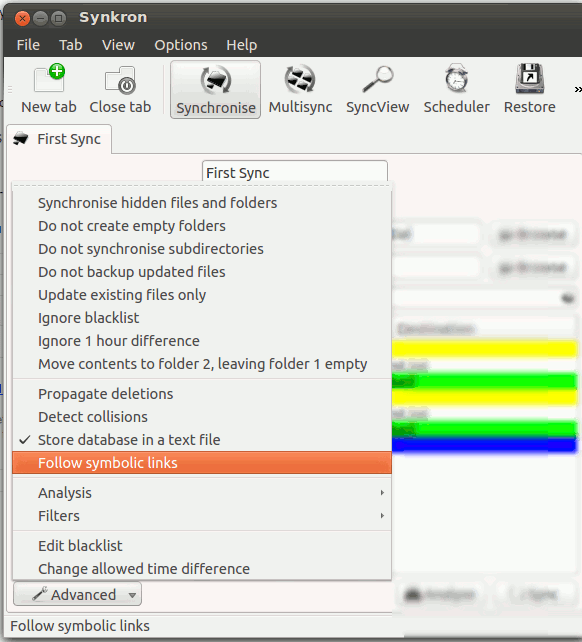
Task: Maximize the Synkron window
Action: (x=59, y=18)
